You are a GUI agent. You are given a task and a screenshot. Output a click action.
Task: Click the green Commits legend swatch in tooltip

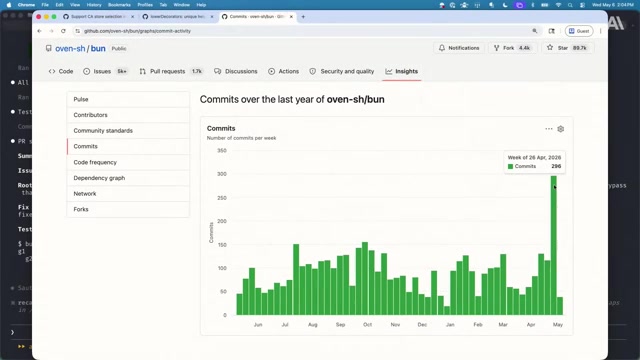tap(510, 166)
